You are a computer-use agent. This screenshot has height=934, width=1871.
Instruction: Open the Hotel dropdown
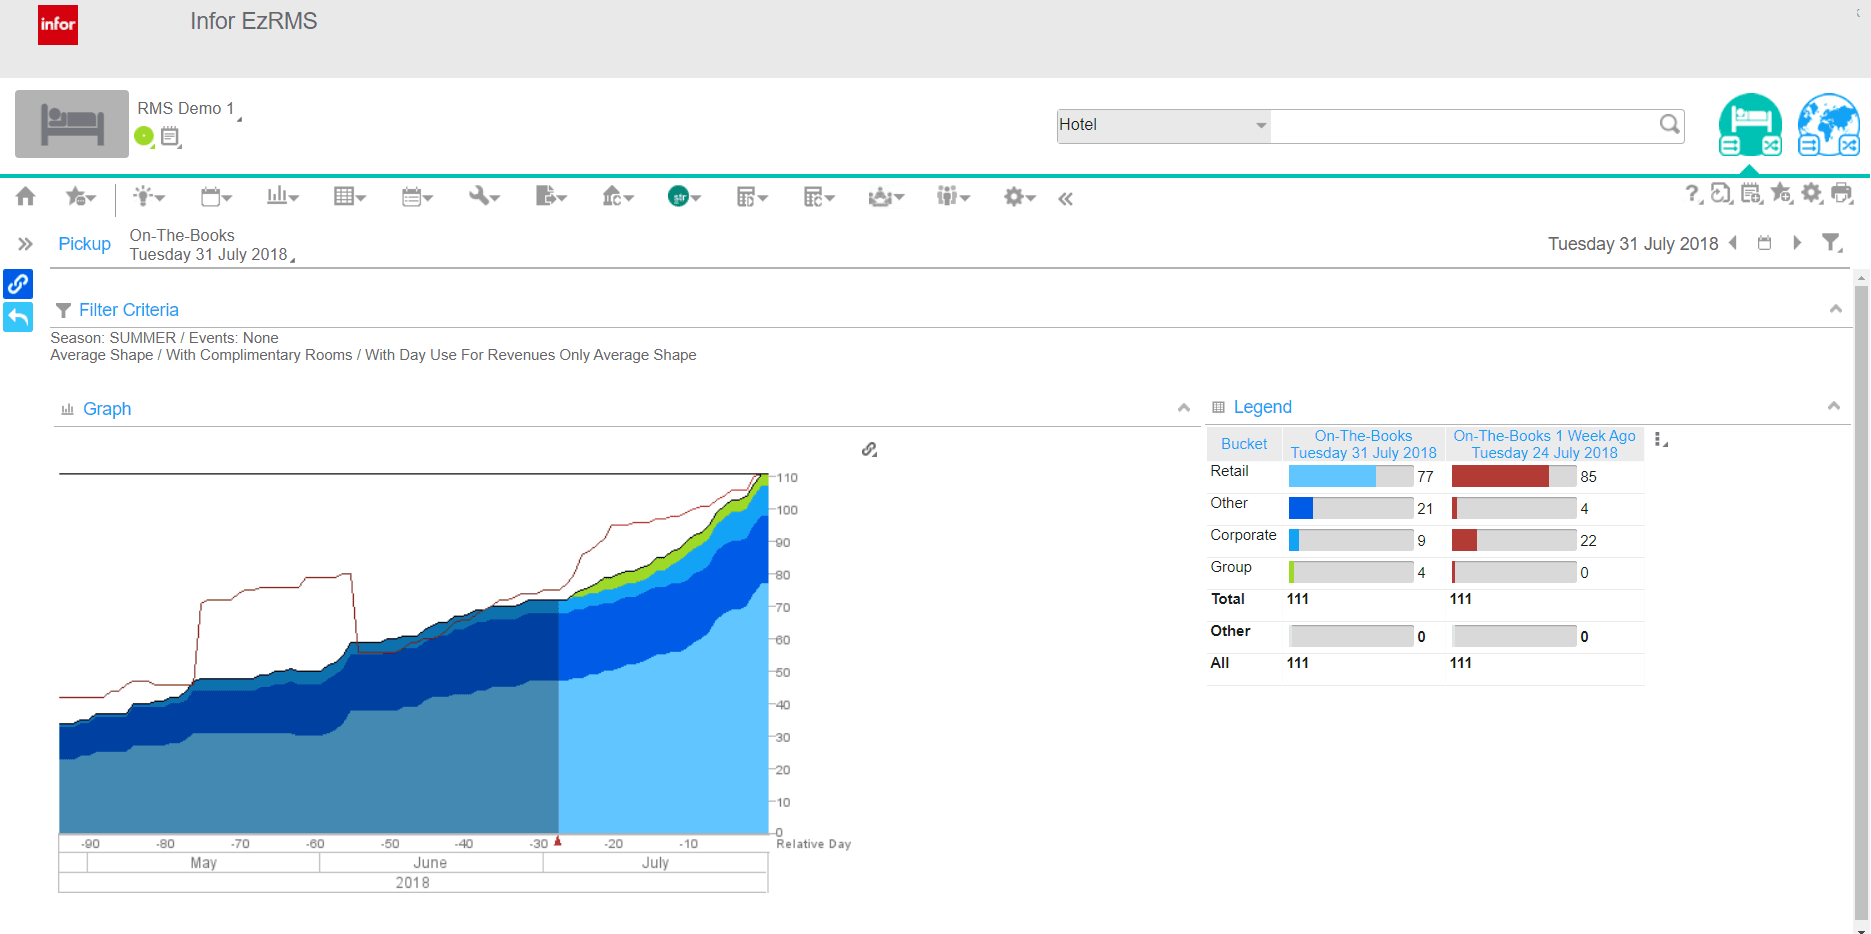[x=1161, y=125]
